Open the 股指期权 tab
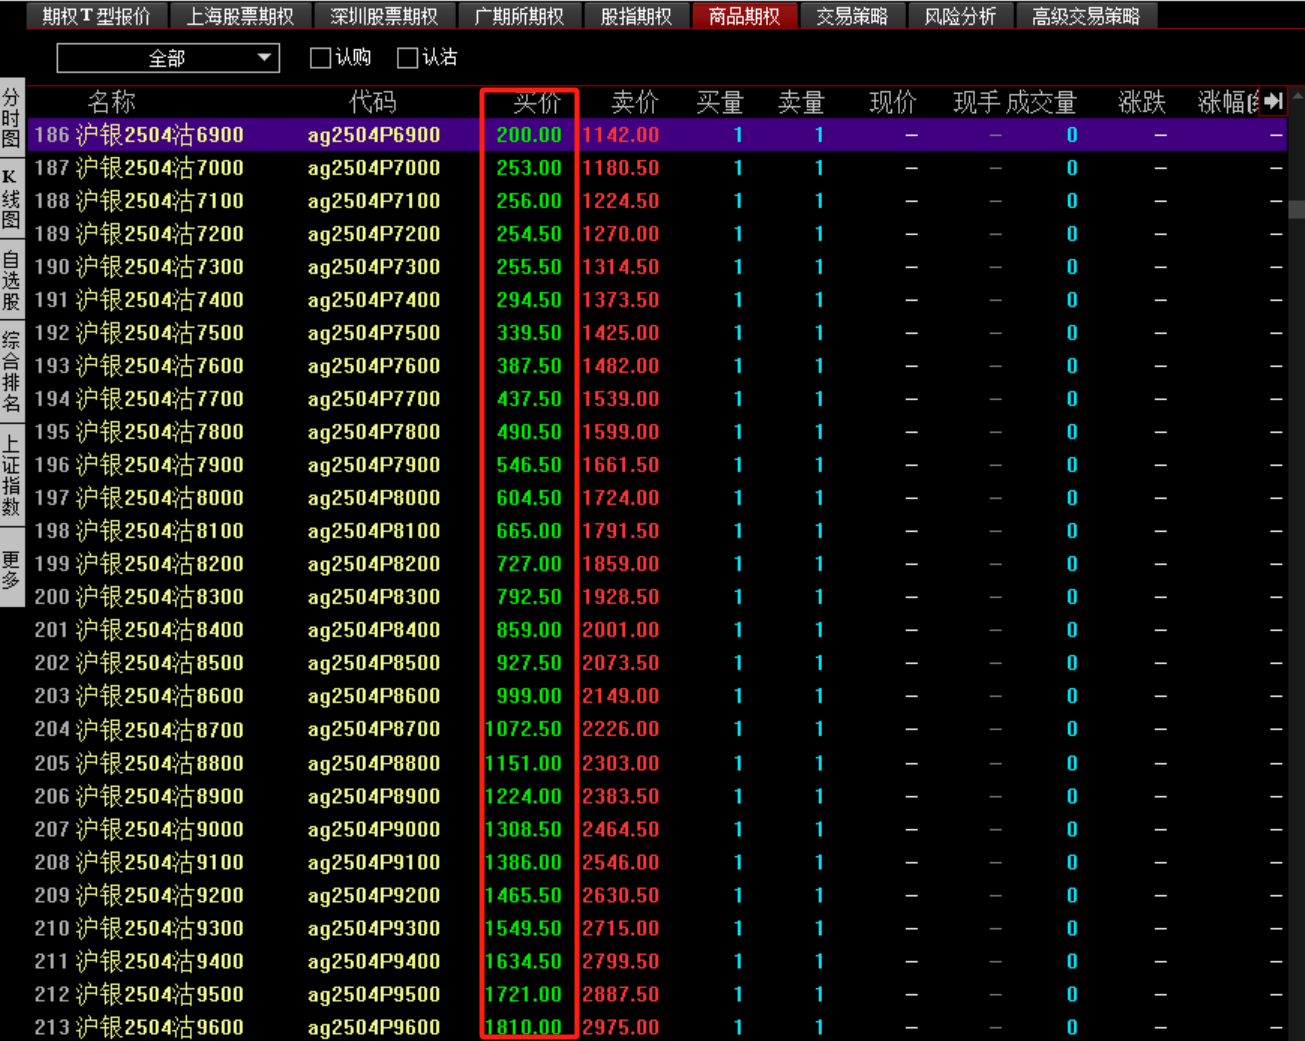Image resolution: width=1305 pixels, height=1041 pixels. pos(636,16)
